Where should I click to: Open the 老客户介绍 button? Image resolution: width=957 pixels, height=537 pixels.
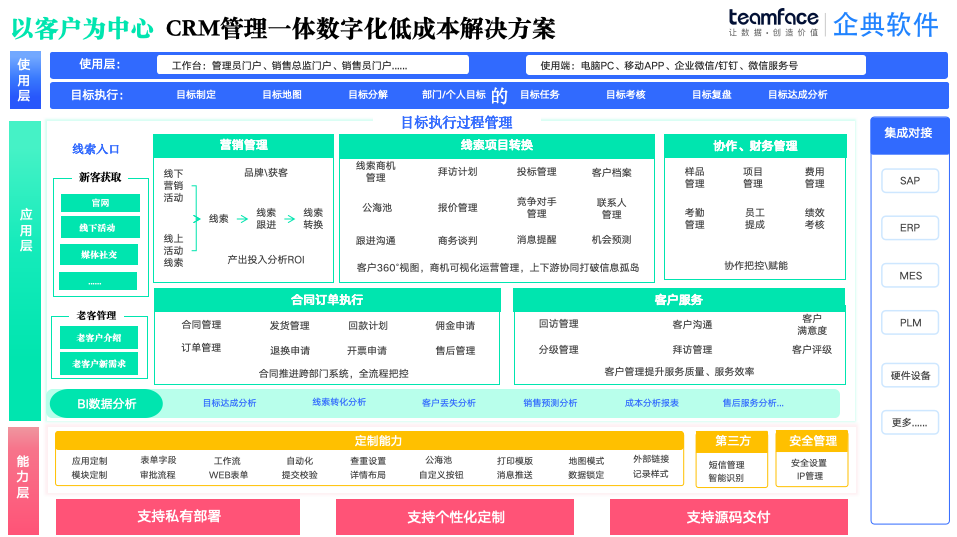coord(99,337)
